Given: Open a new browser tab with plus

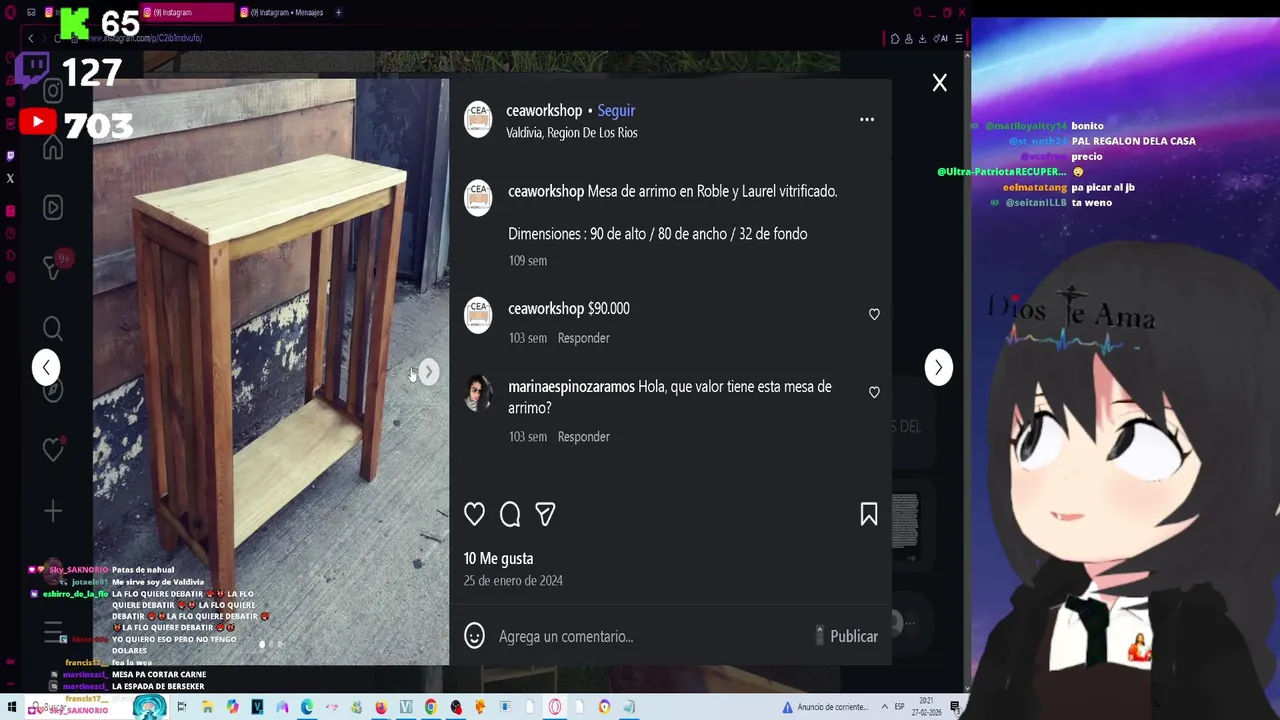Looking at the screenshot, I should click(x=338, y=12).
